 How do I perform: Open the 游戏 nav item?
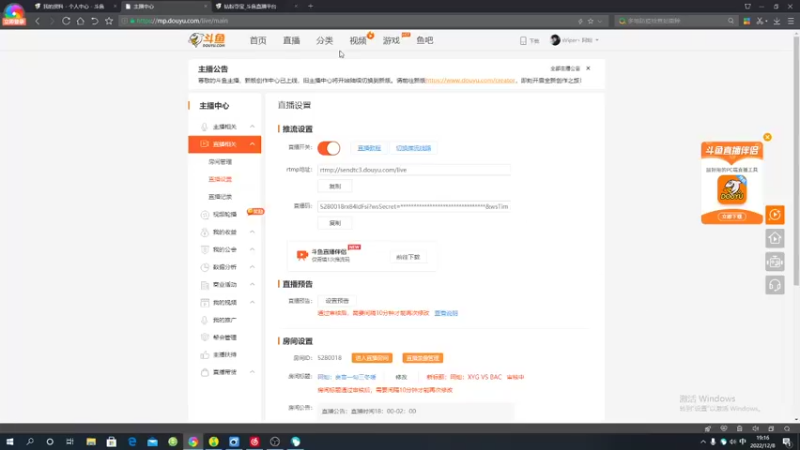tap(391, 40)
